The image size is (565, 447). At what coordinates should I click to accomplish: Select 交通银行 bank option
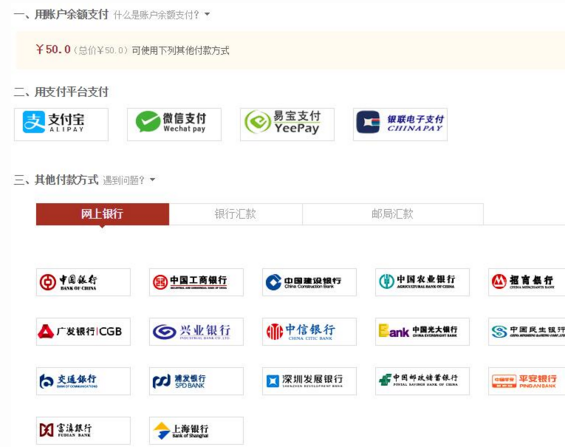click(x=83, y=381)
